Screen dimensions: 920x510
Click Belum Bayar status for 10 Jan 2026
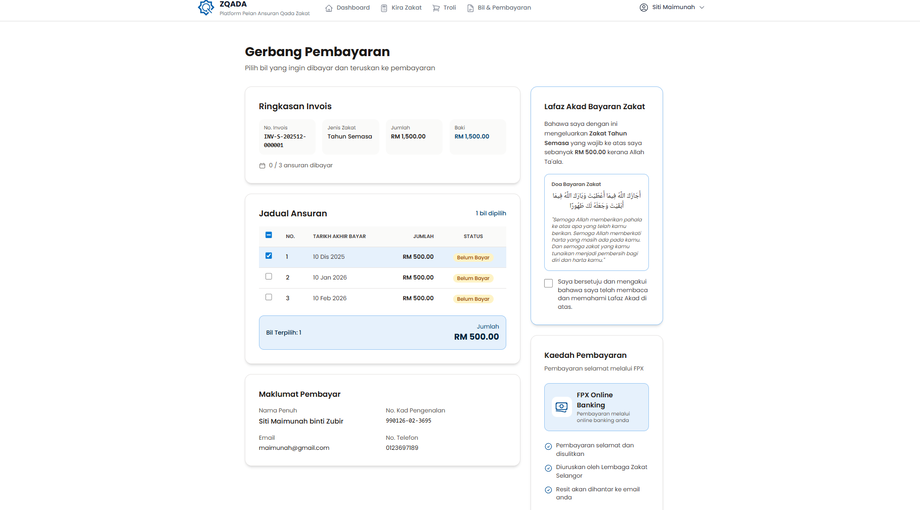coord(473,278)
